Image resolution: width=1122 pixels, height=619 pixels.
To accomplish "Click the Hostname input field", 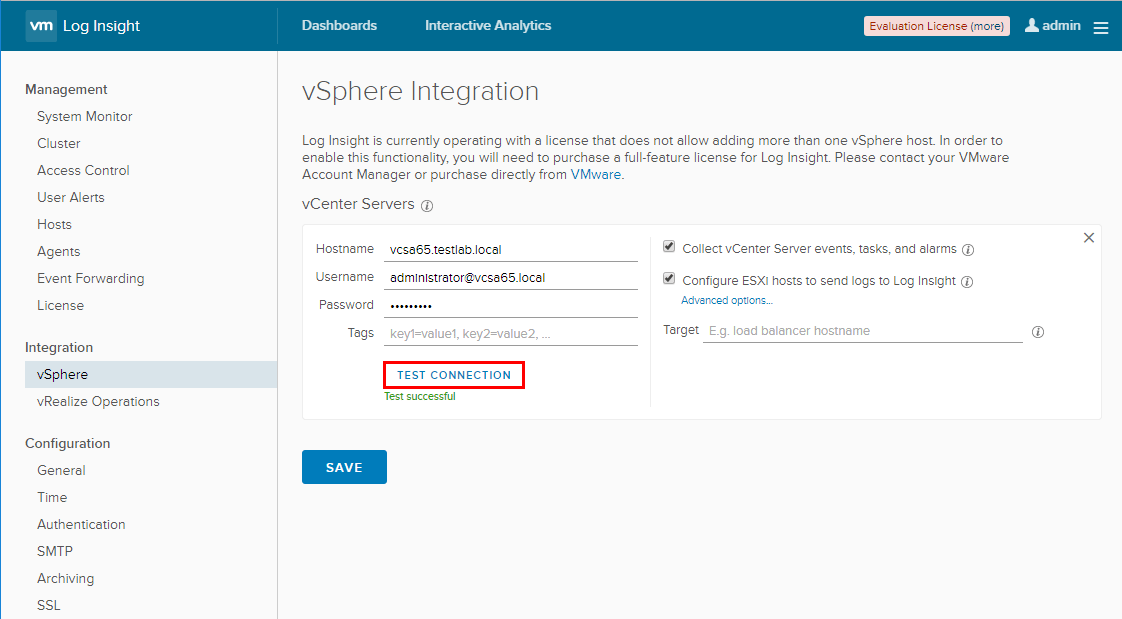I will [512, 250].
